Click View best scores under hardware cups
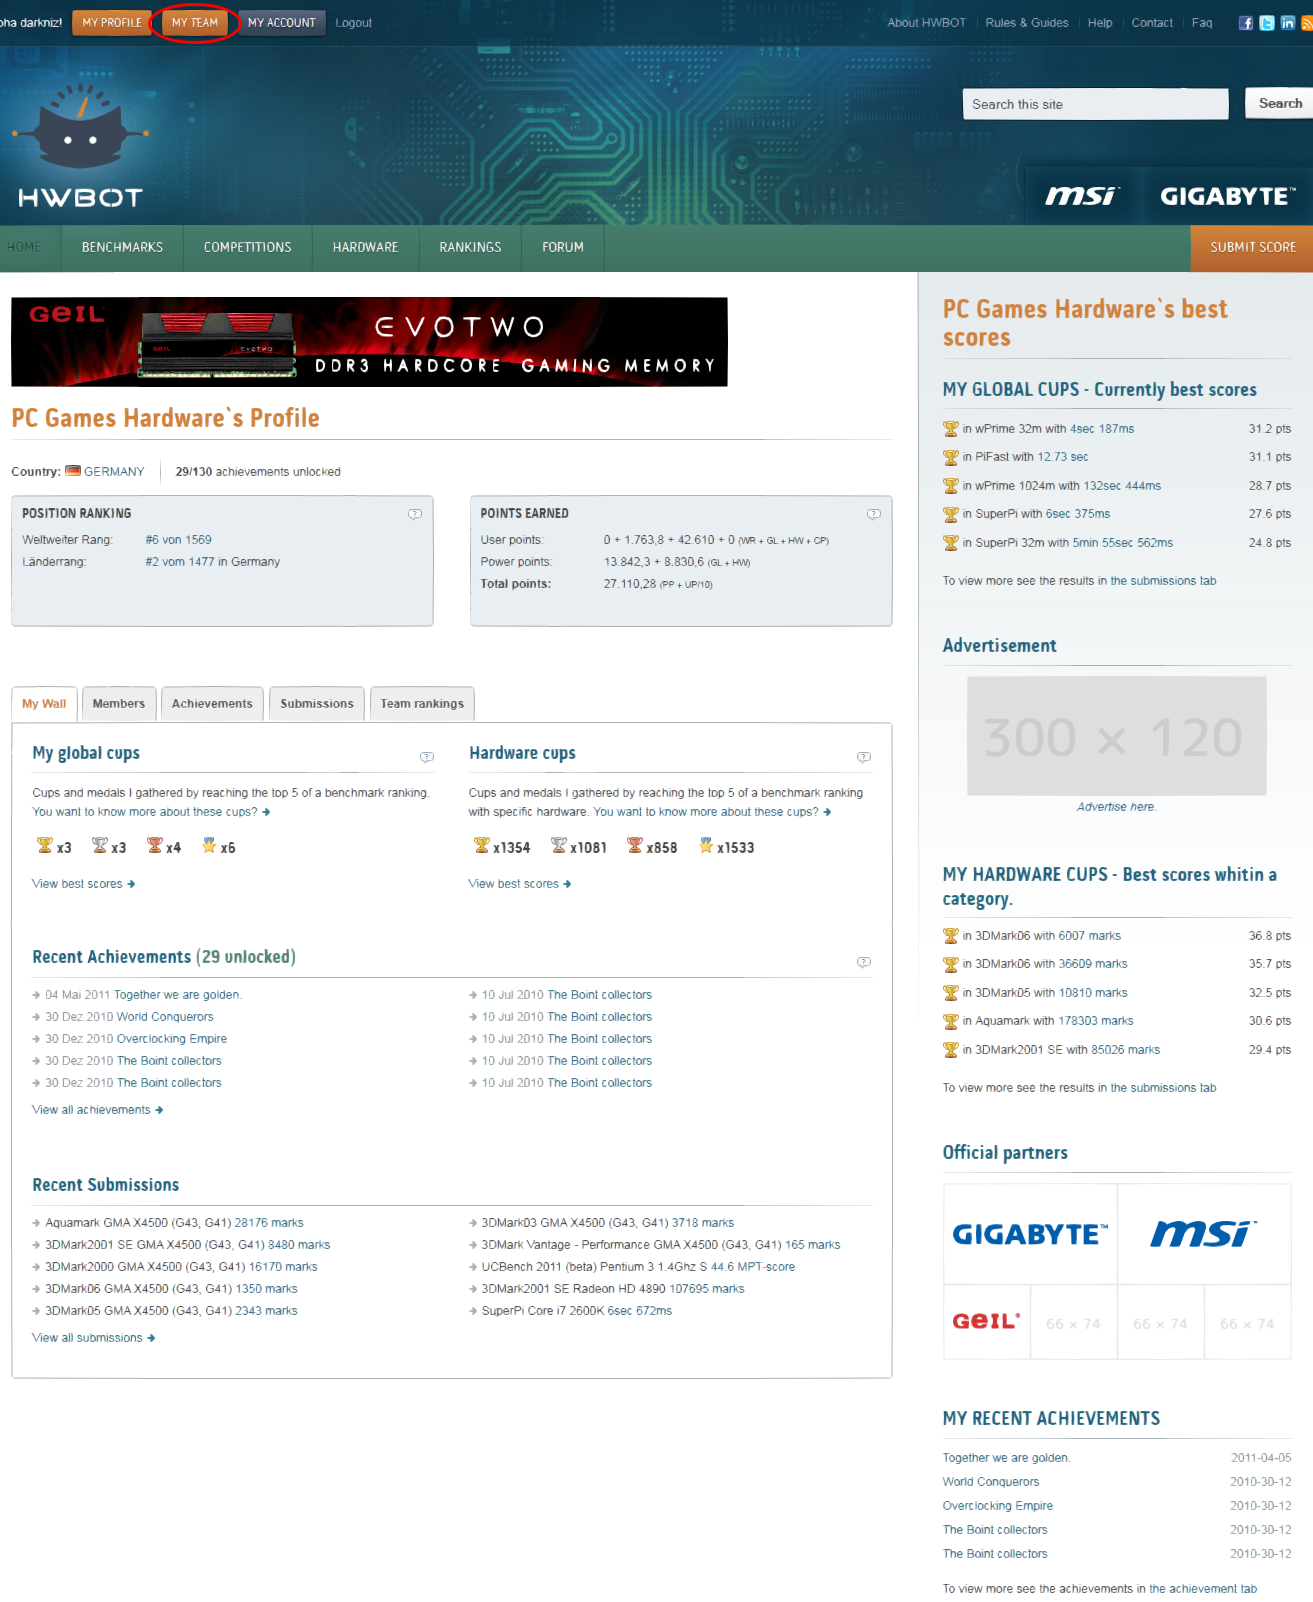1313x1602 pixels. pos(519,884)
